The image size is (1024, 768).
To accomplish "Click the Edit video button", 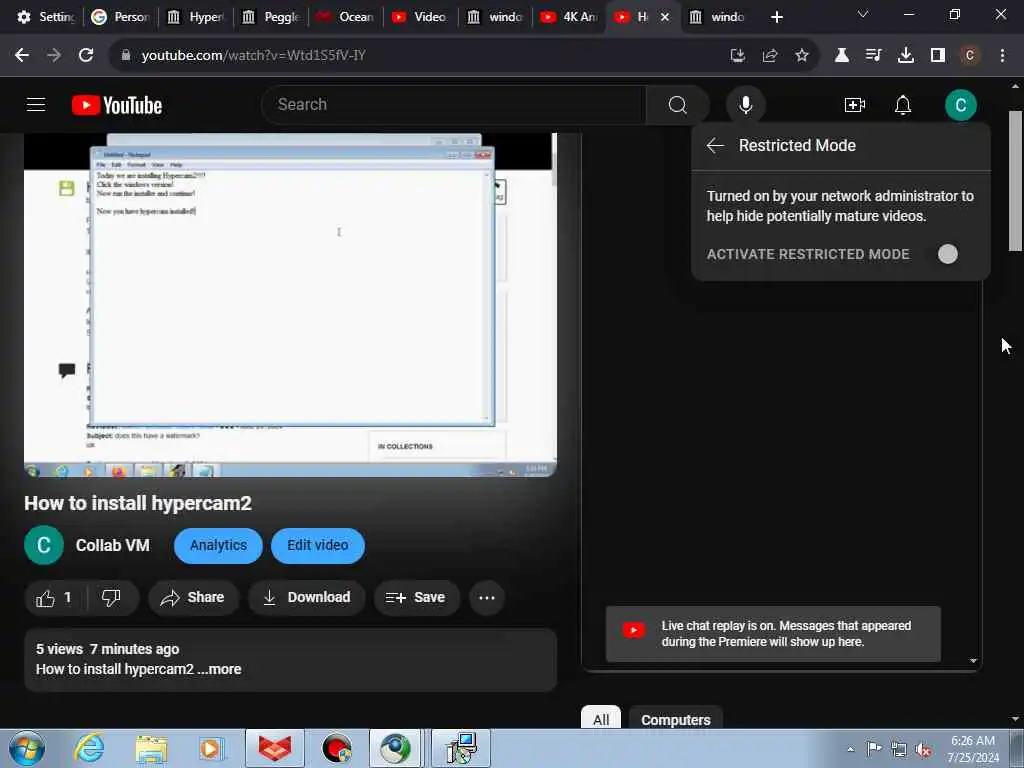I will point(317,545).
